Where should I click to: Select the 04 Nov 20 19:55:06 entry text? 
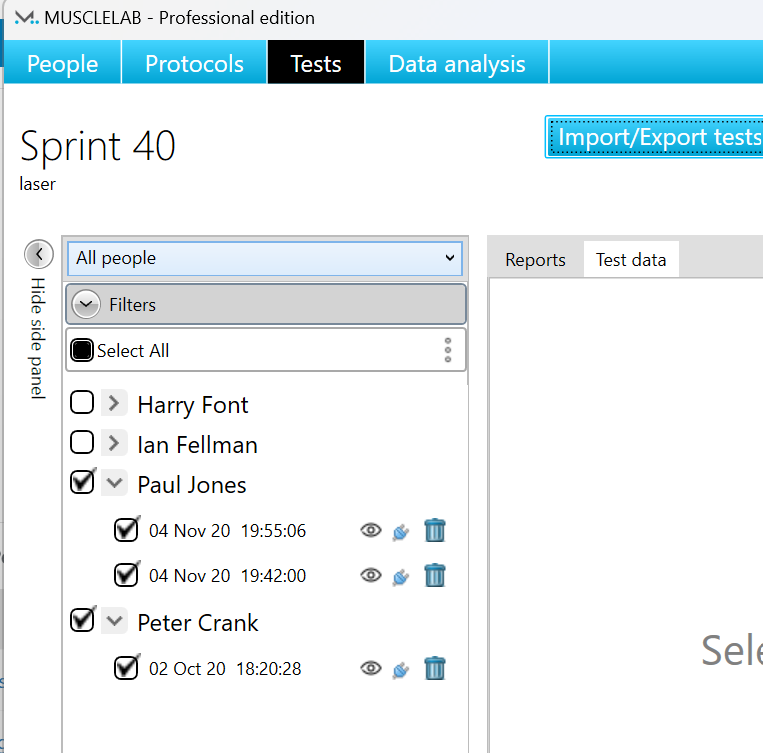click(227, 531)
